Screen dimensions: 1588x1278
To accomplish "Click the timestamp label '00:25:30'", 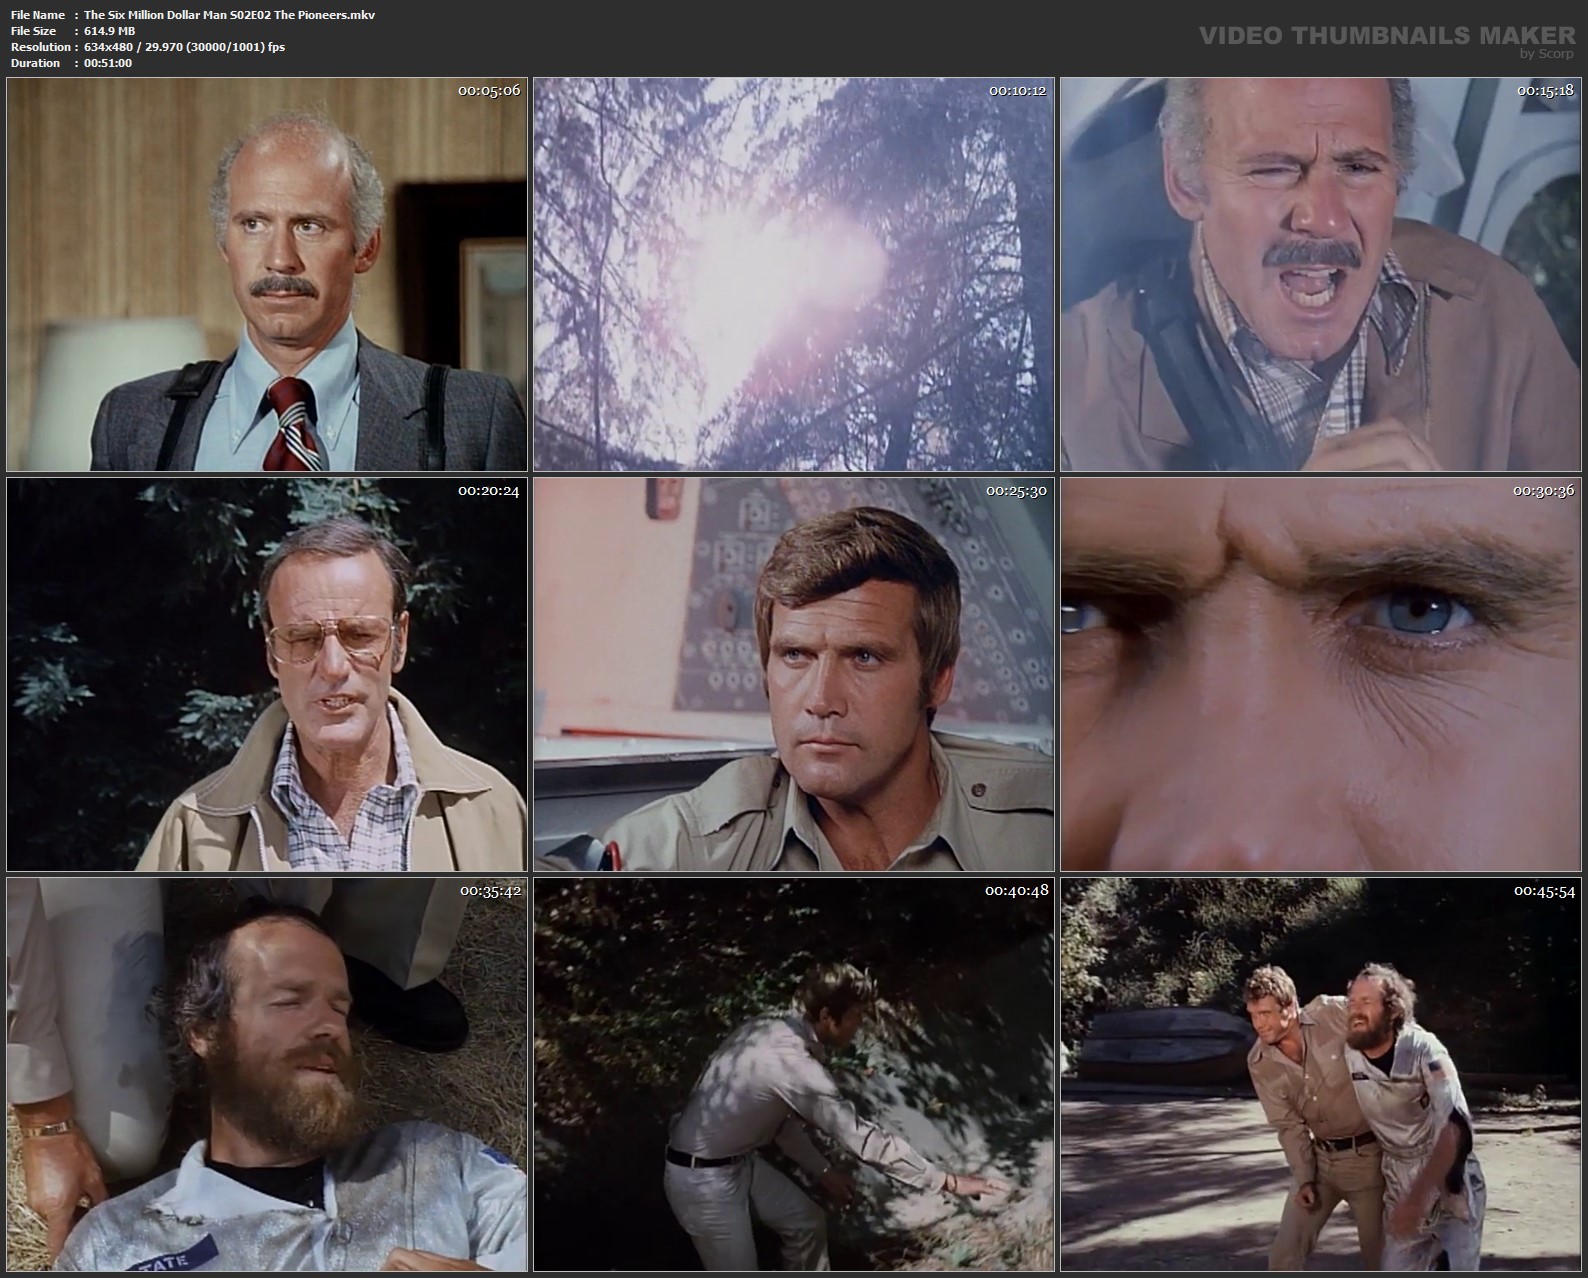I will click(x=1017, y=491).
